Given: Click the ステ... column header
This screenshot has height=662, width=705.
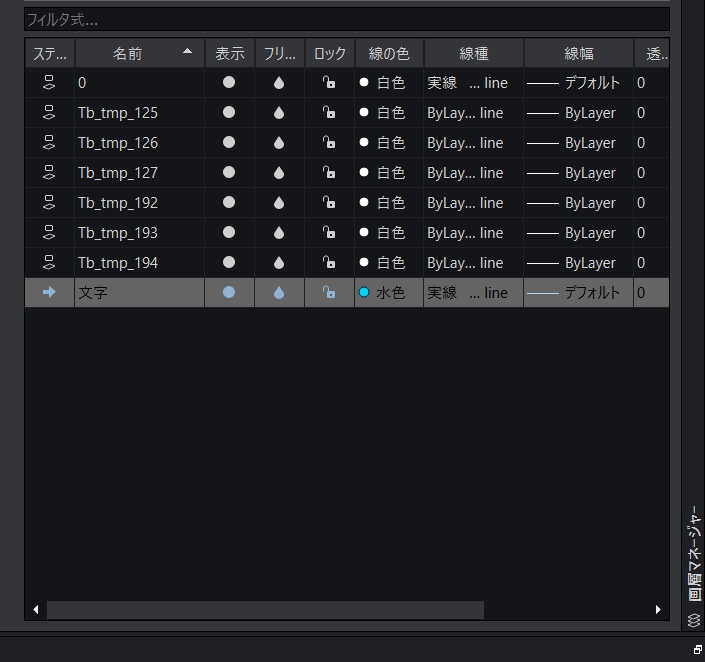Looking at the screenshot, I should click(50, 54).
